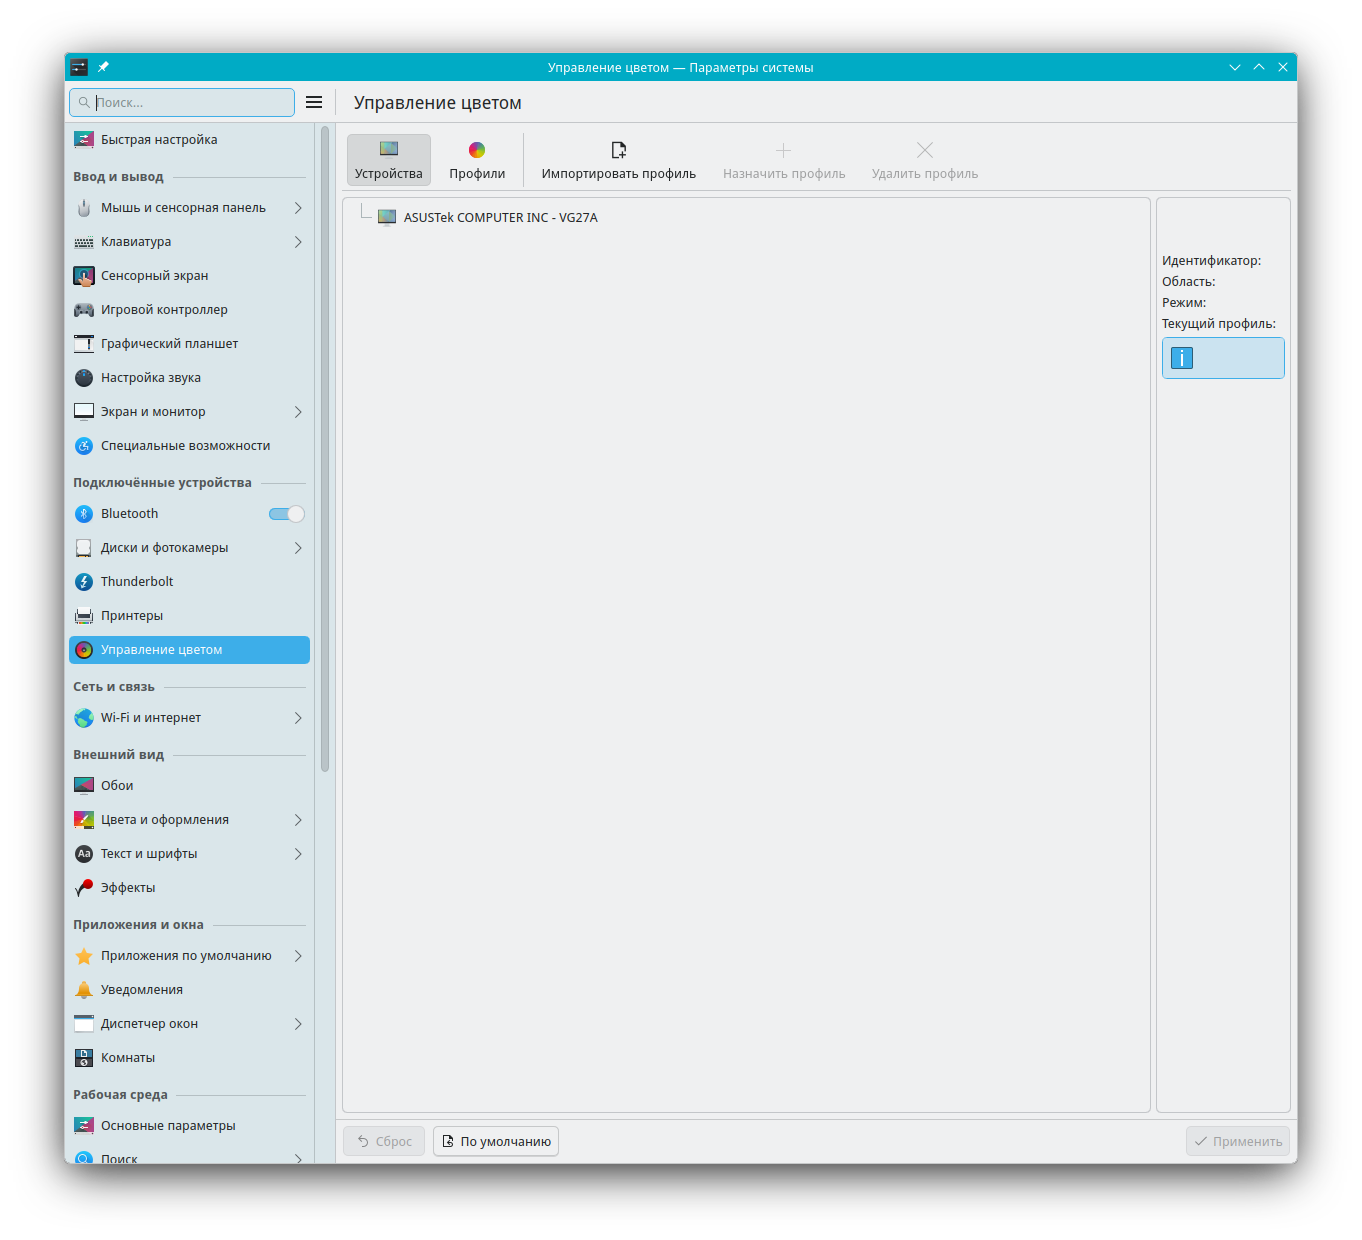The height and width of the screenshot is (1240, 1362).
Task: Expand Цвета и оформления submenu chevron
Action: tap(298, 820)
